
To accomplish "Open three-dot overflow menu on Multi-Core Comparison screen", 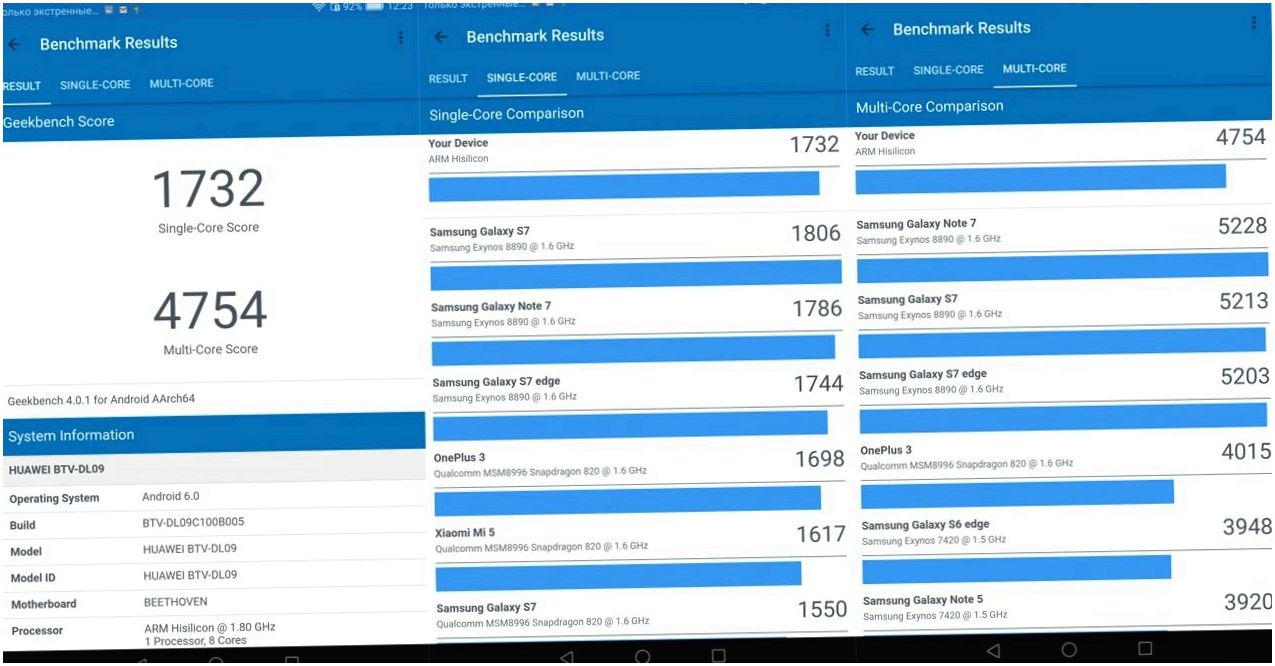I will tap(1253, 23).
